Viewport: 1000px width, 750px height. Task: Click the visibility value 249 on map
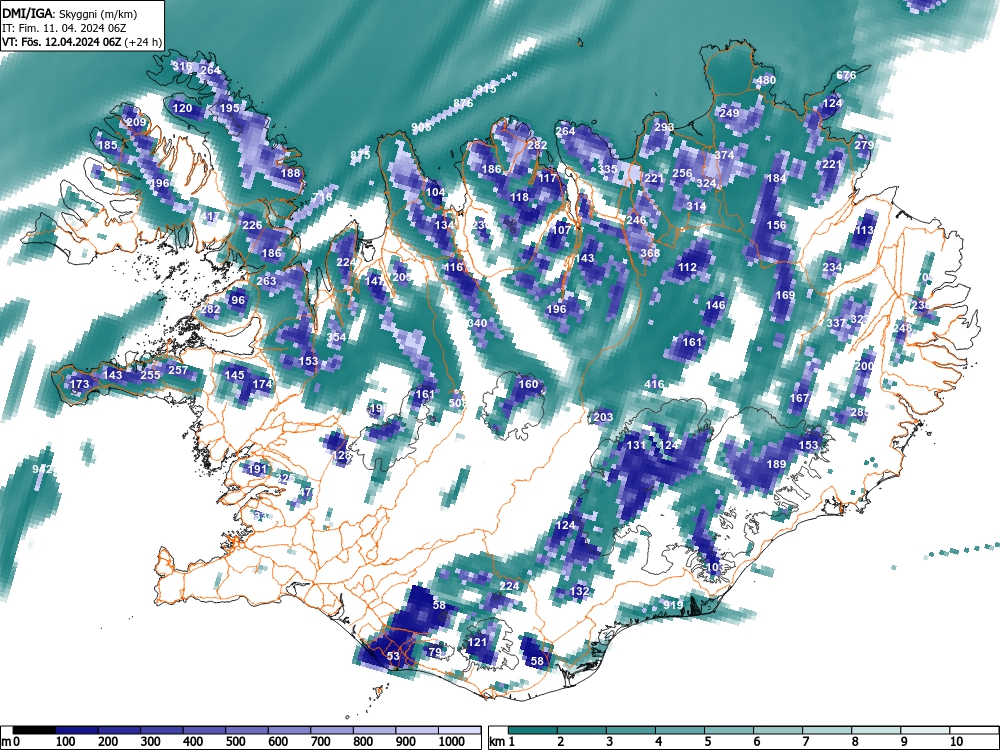(x=729, y=113)
